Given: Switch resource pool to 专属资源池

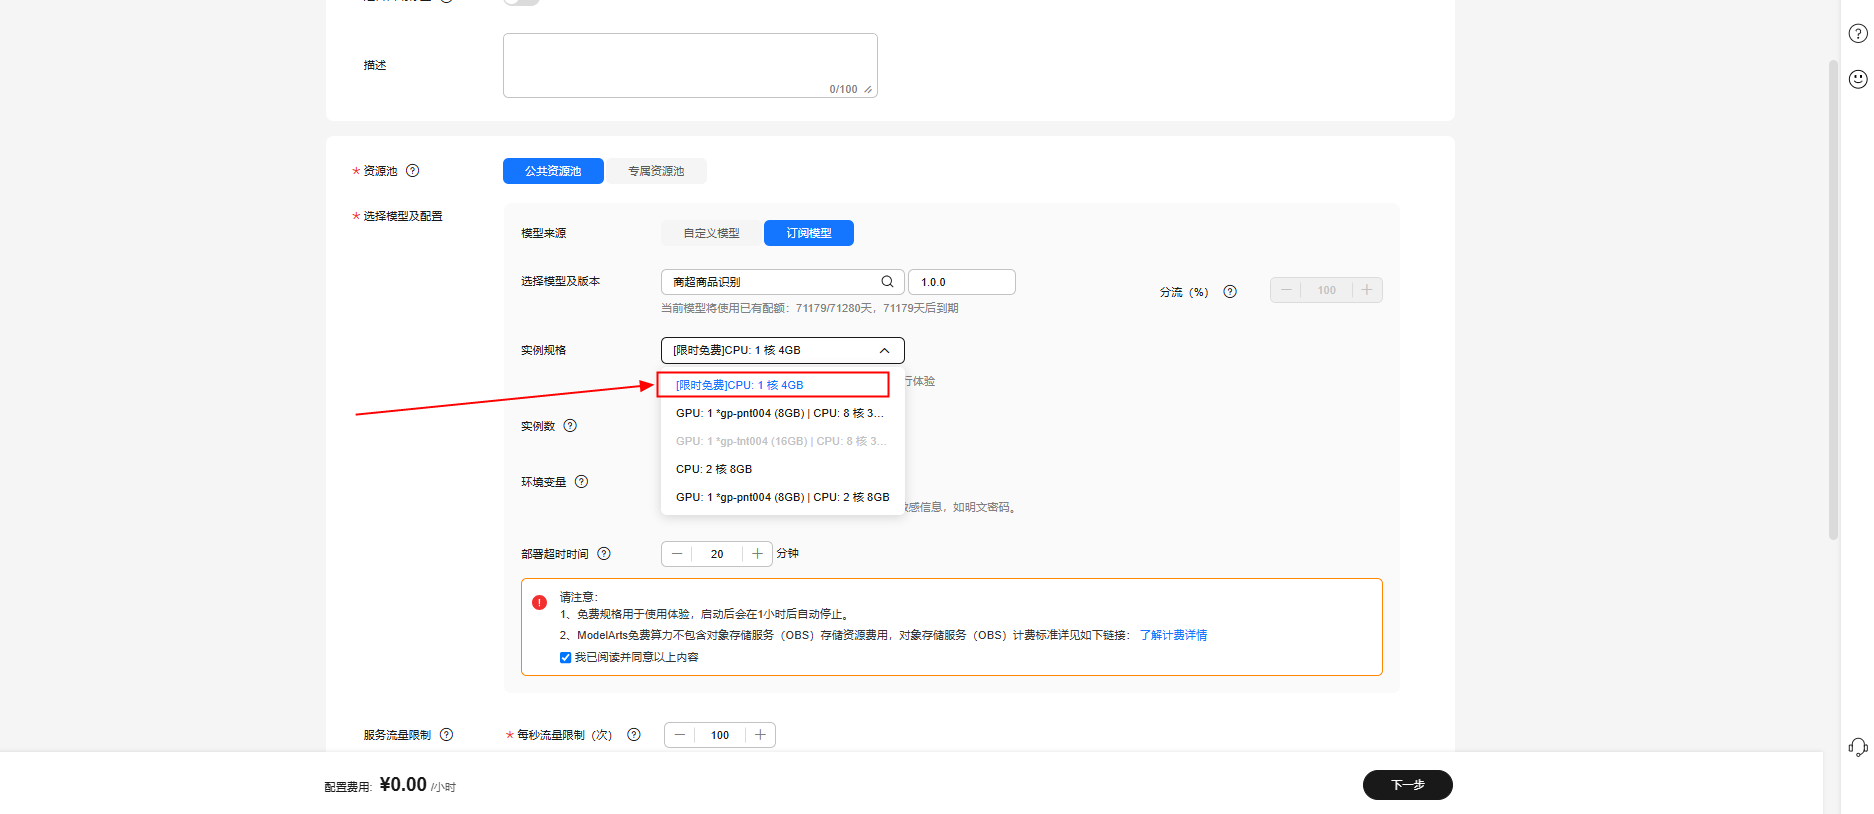Looking at the screenshot, I should (656, 171).
